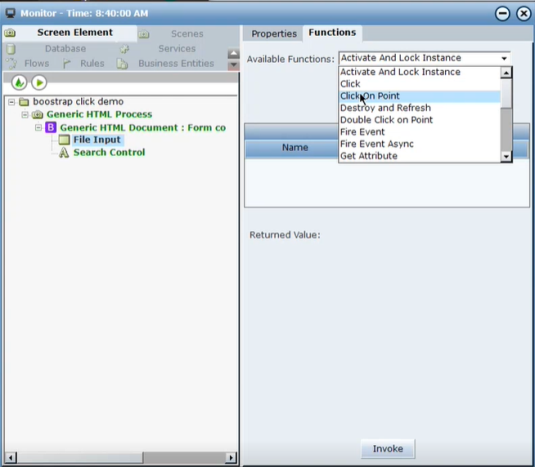Collapse the boostrap click demo tree node
The width and height of the screenshot is (535, 467).
click(x=12, y=102)
